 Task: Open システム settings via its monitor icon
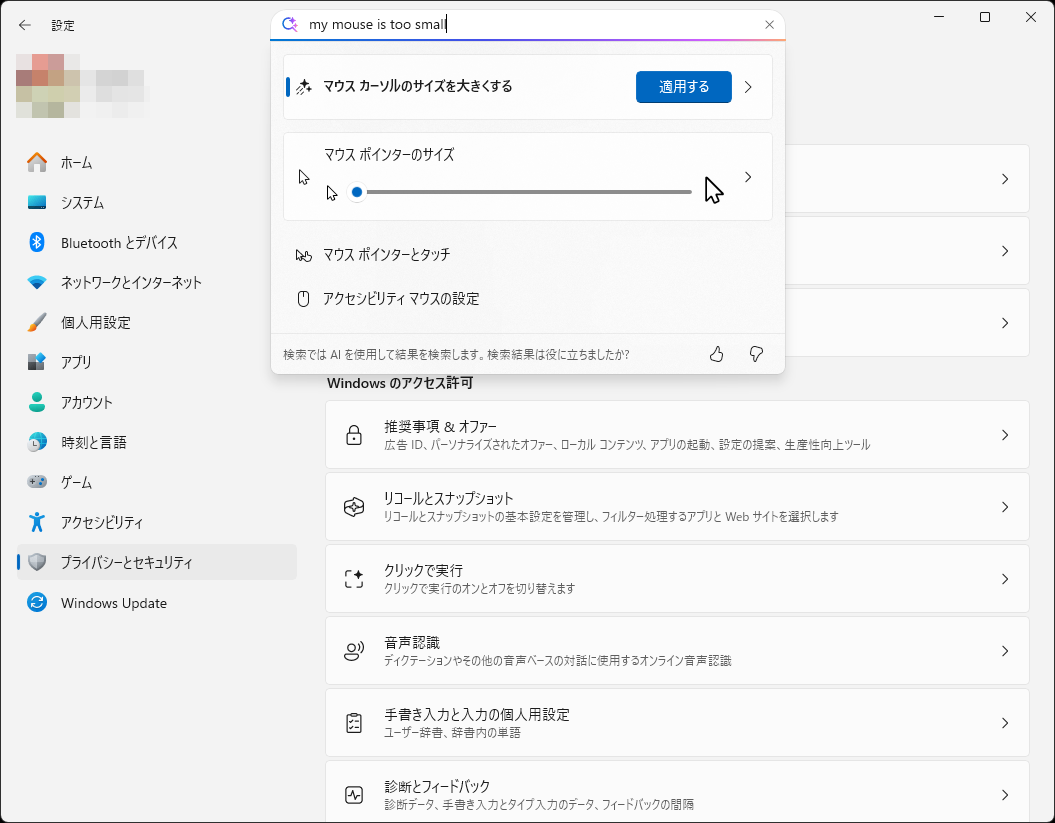pyautogui.click(x=36, y=202)
